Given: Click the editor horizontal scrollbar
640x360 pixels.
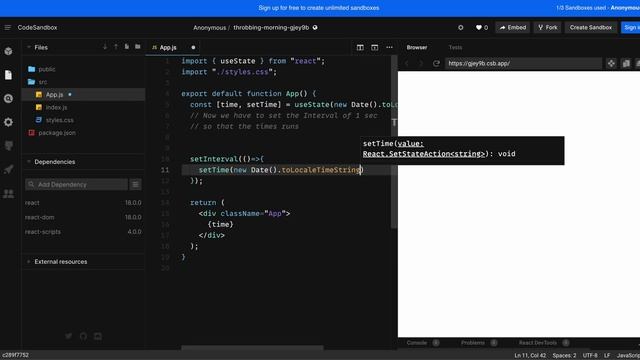Looking at the screenshot, I should click(x=252, y=348).
